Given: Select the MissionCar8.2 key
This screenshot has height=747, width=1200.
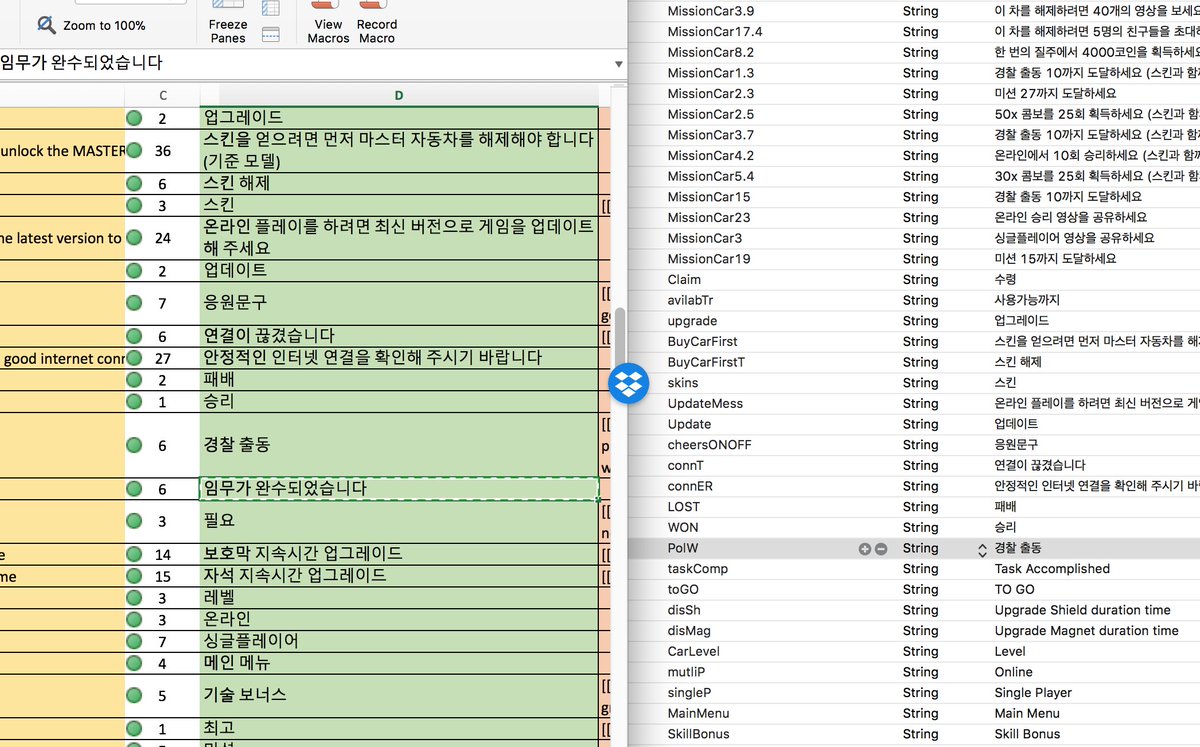Looking at the screenshot, I should click(710, 52).
